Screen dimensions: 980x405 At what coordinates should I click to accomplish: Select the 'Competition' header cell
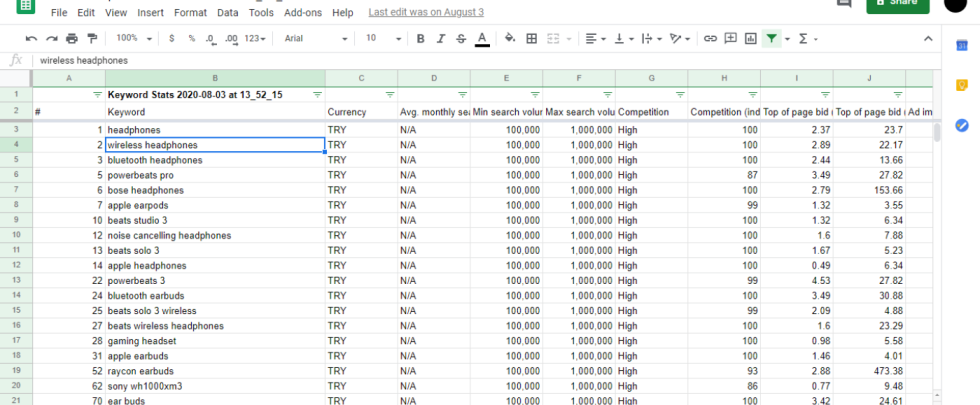click(x=651, y=112)
